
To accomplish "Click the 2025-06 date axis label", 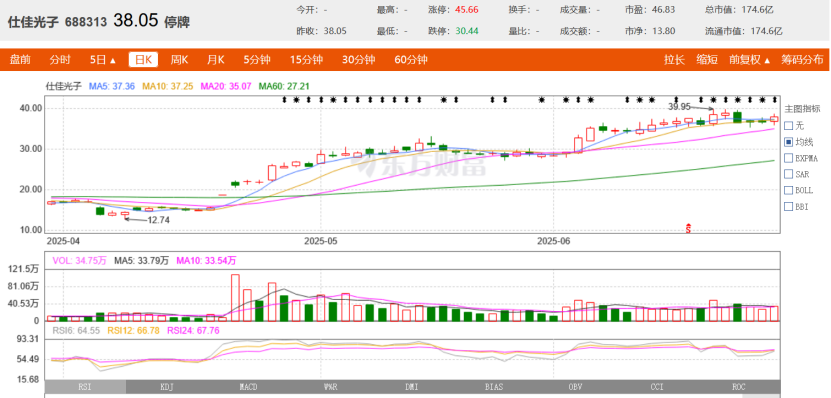I will (x=553, y=241).
